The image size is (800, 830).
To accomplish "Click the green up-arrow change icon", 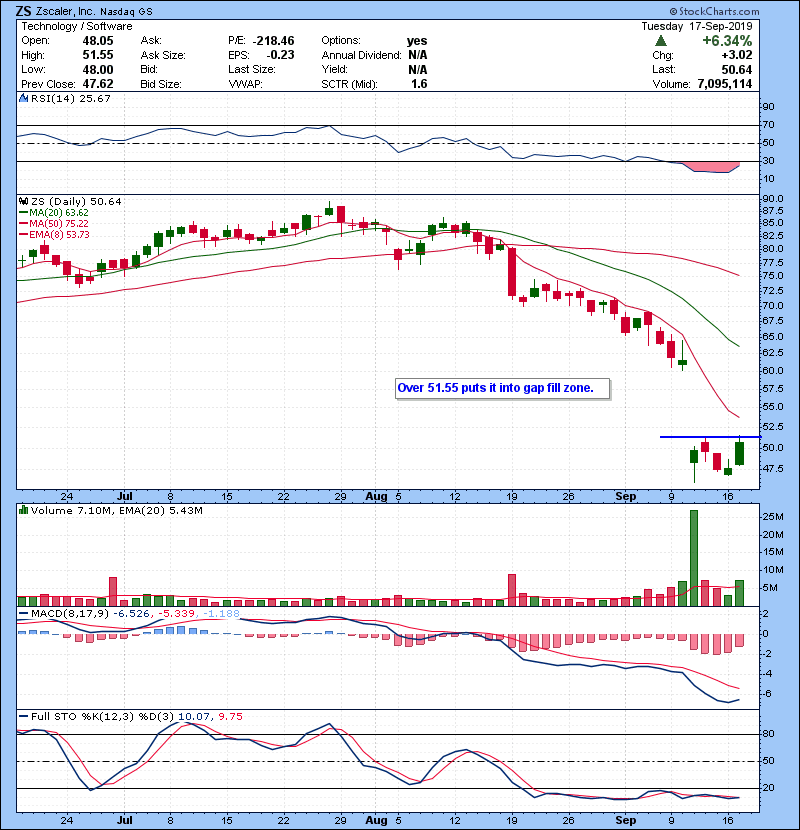I will [660, 41].
